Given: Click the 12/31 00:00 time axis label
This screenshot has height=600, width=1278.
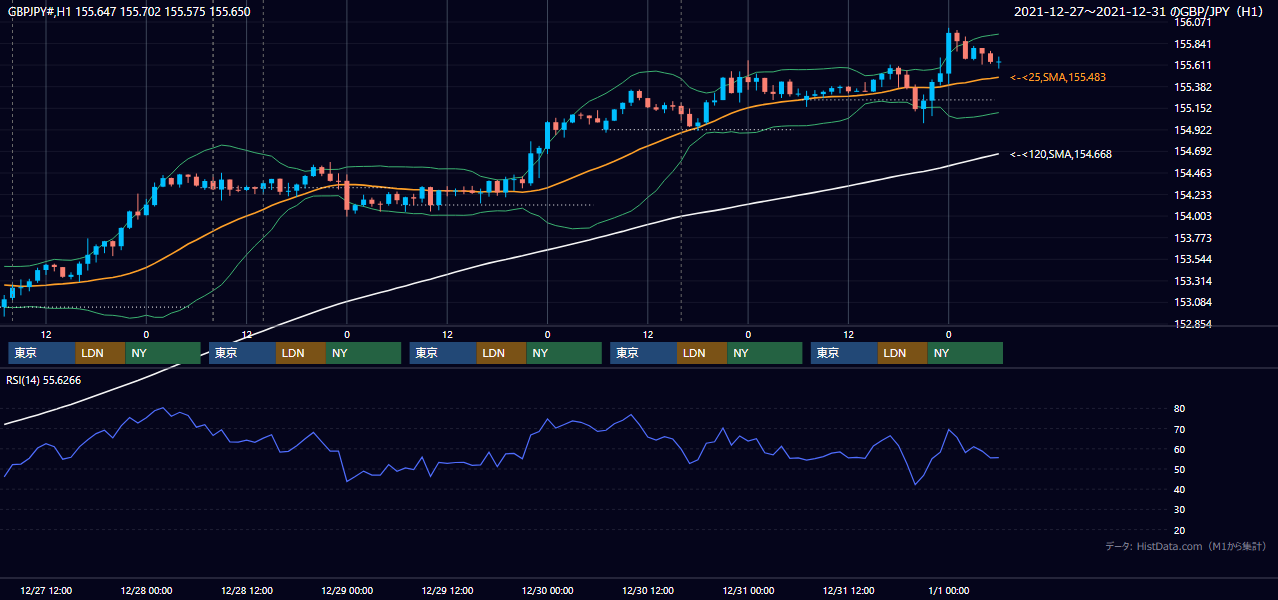Looking at the screenshot, I should pyautogui.click(x=748, y=591).
